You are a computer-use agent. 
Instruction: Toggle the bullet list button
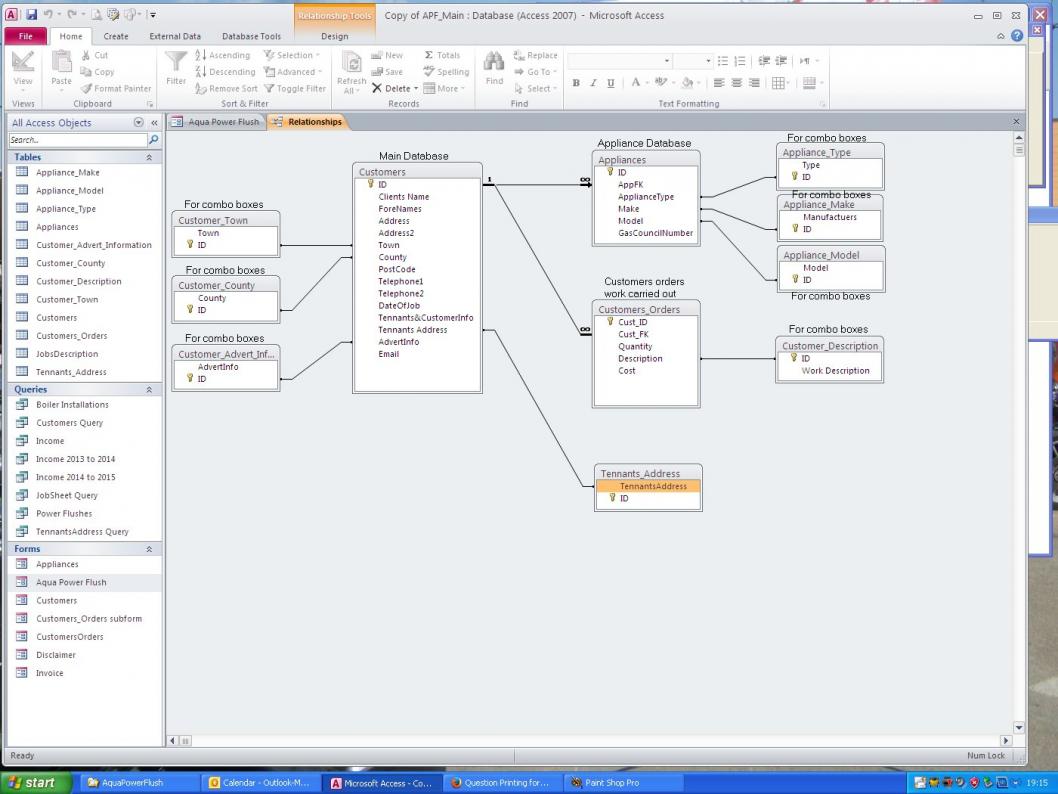click(x=723, y=61)
